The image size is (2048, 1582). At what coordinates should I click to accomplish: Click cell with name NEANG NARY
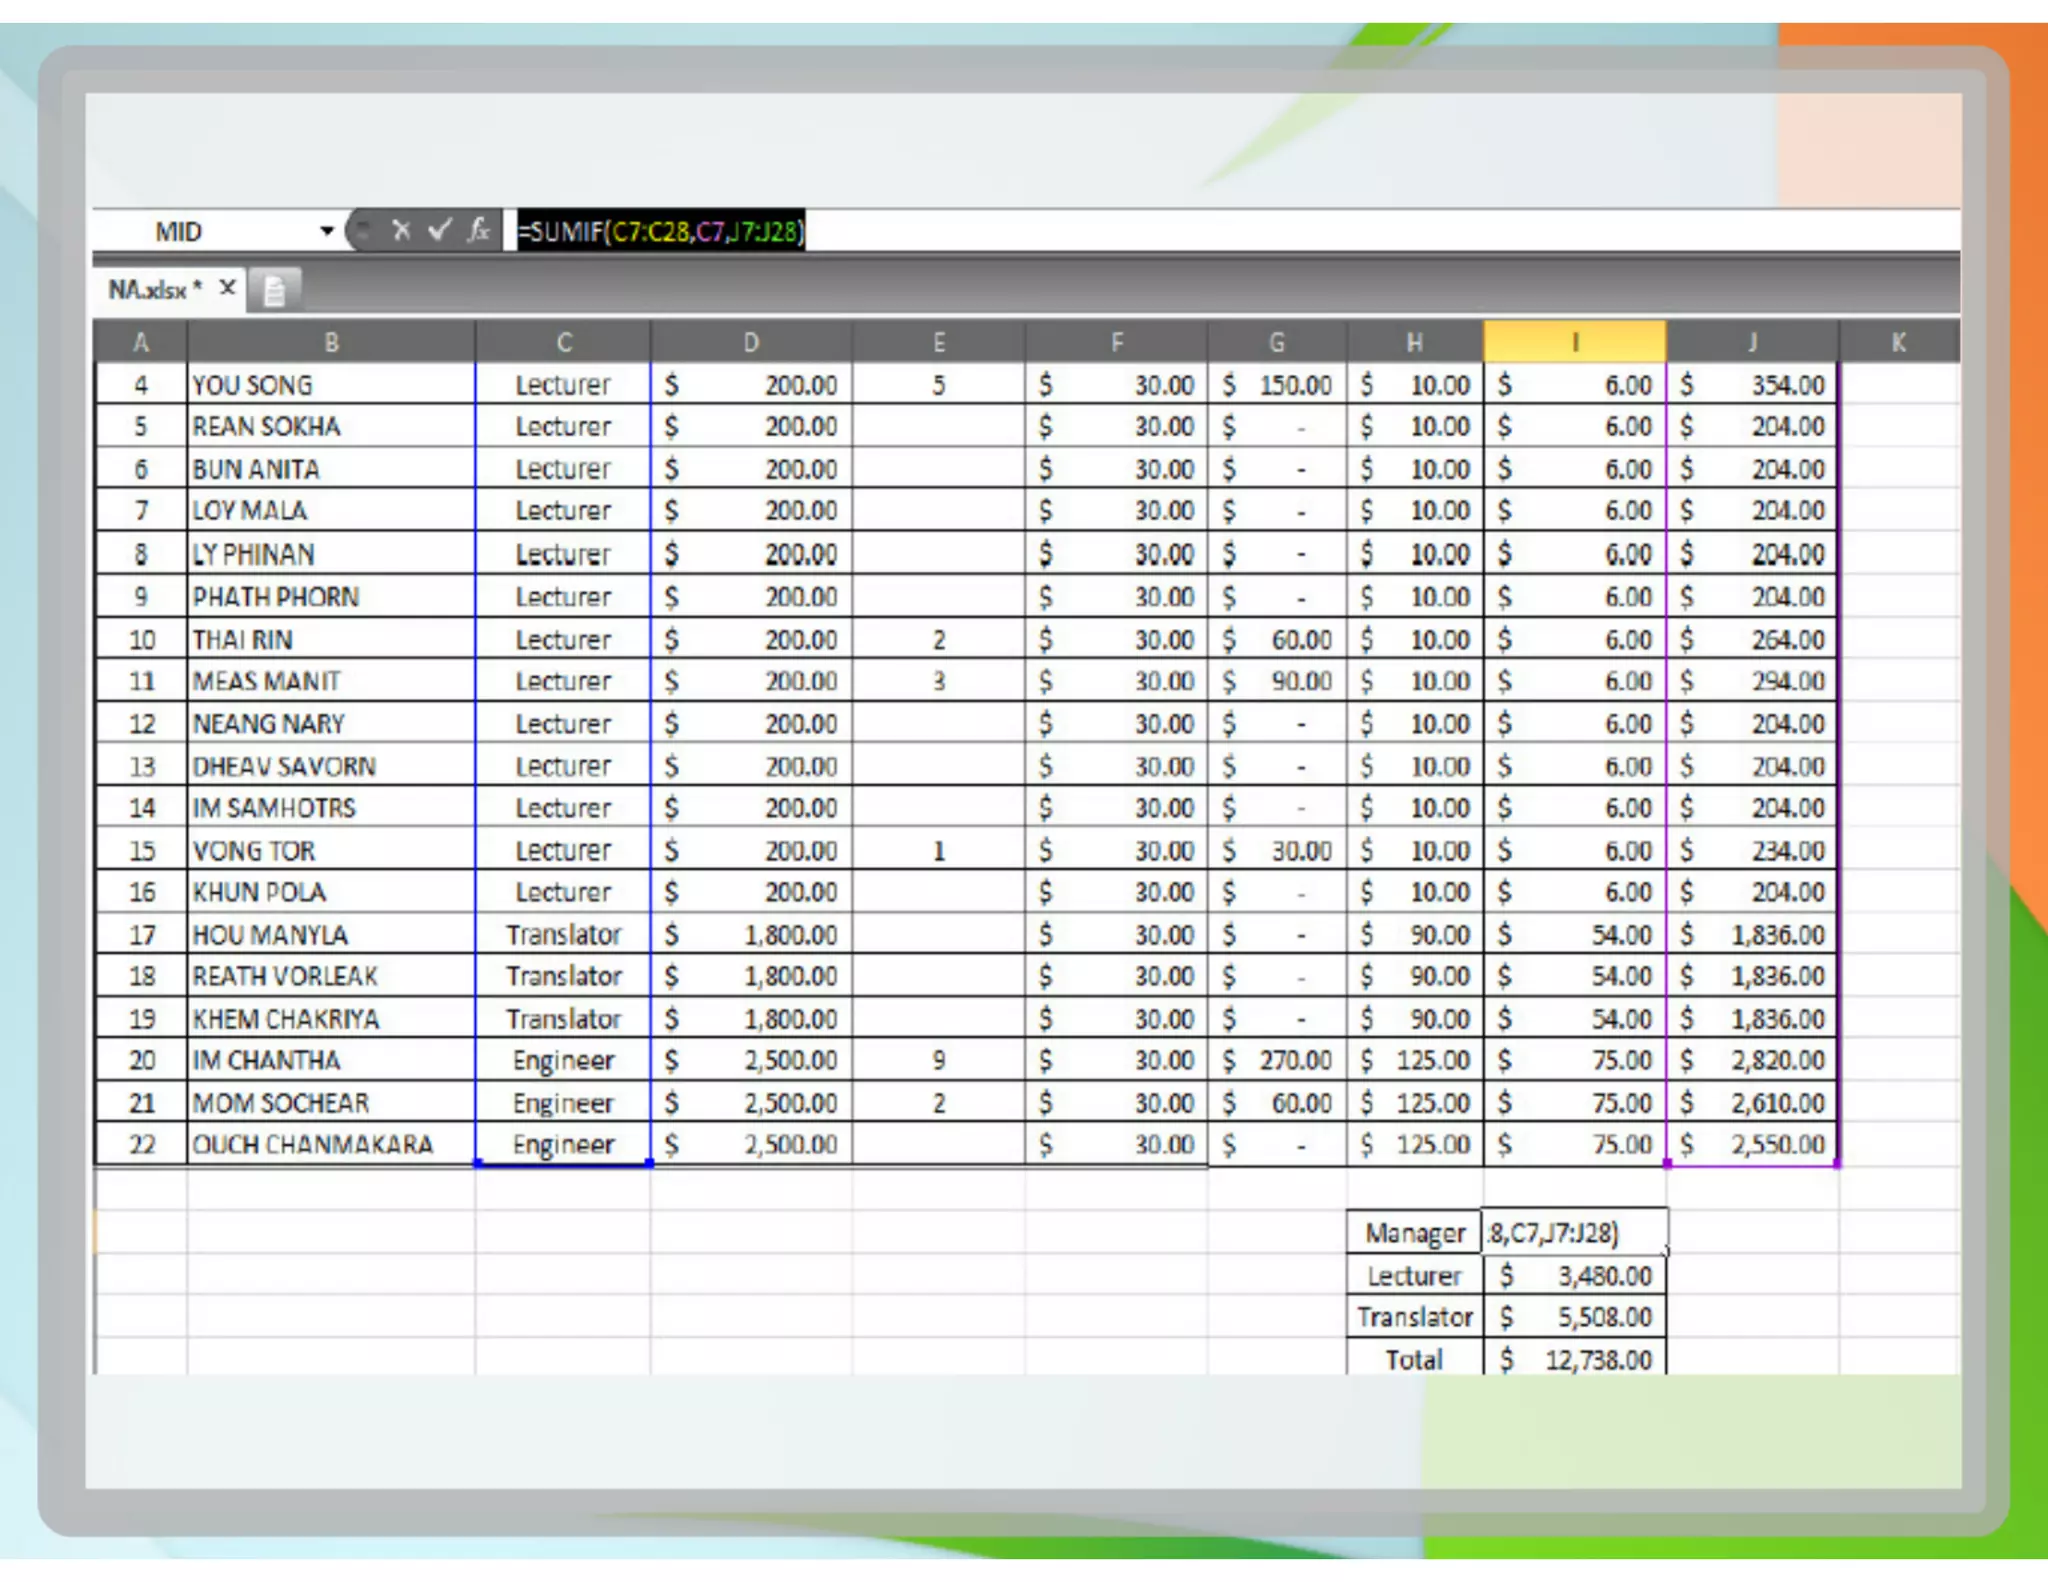331,724
